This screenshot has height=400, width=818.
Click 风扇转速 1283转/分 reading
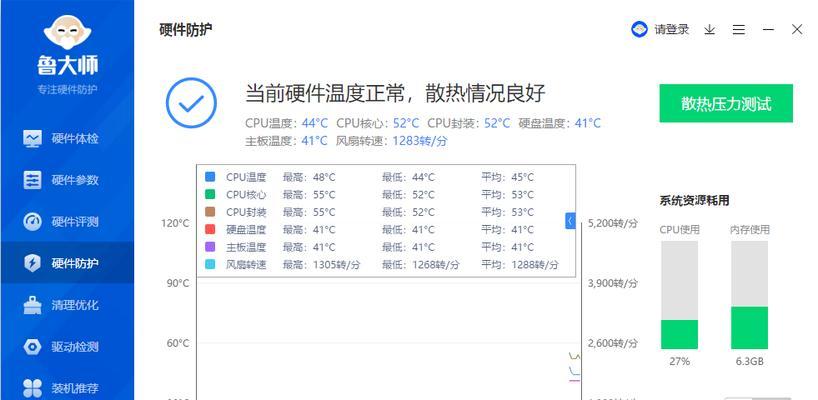[392, 141]
